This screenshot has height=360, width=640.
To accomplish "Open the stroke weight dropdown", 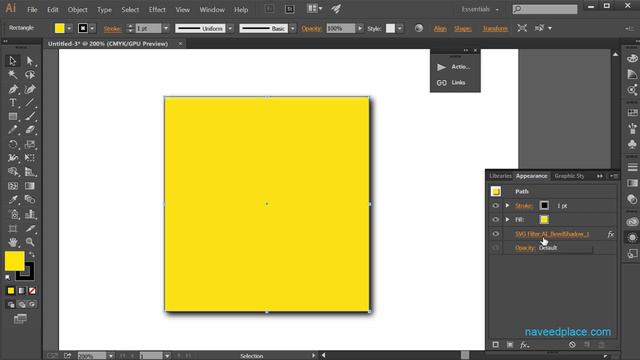I will click(166, 28).
